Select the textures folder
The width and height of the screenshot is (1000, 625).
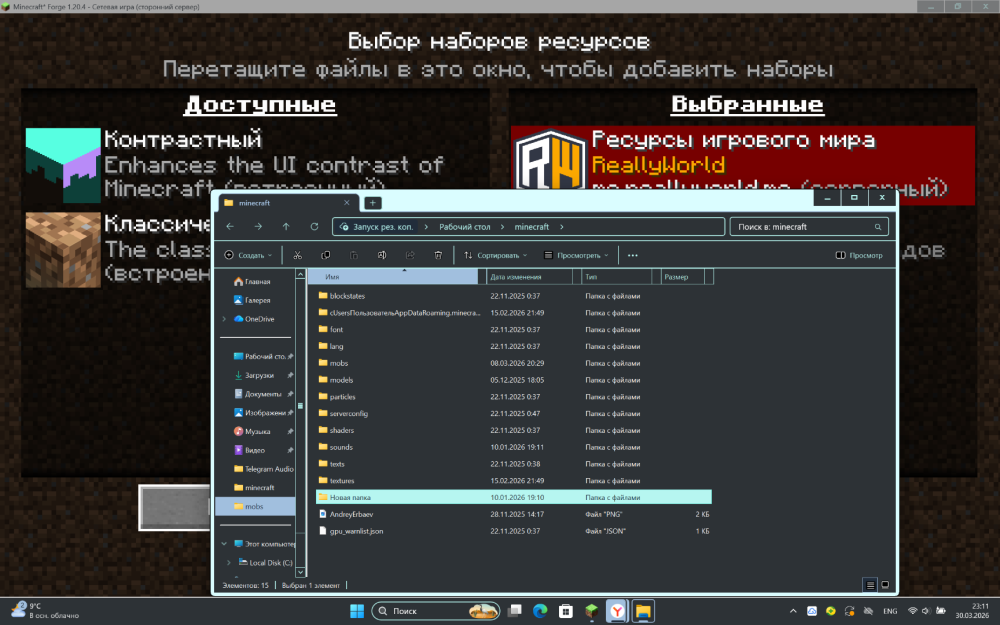point(514,481)
